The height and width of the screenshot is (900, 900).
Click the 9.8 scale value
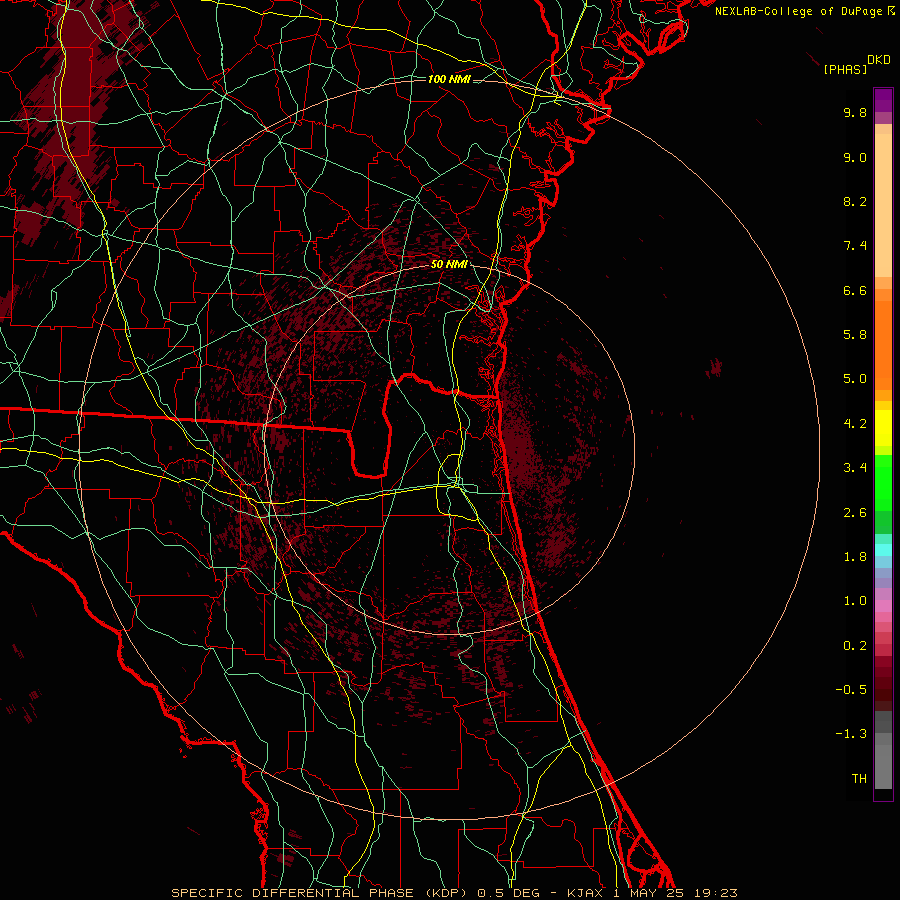[x=855, y=112]
